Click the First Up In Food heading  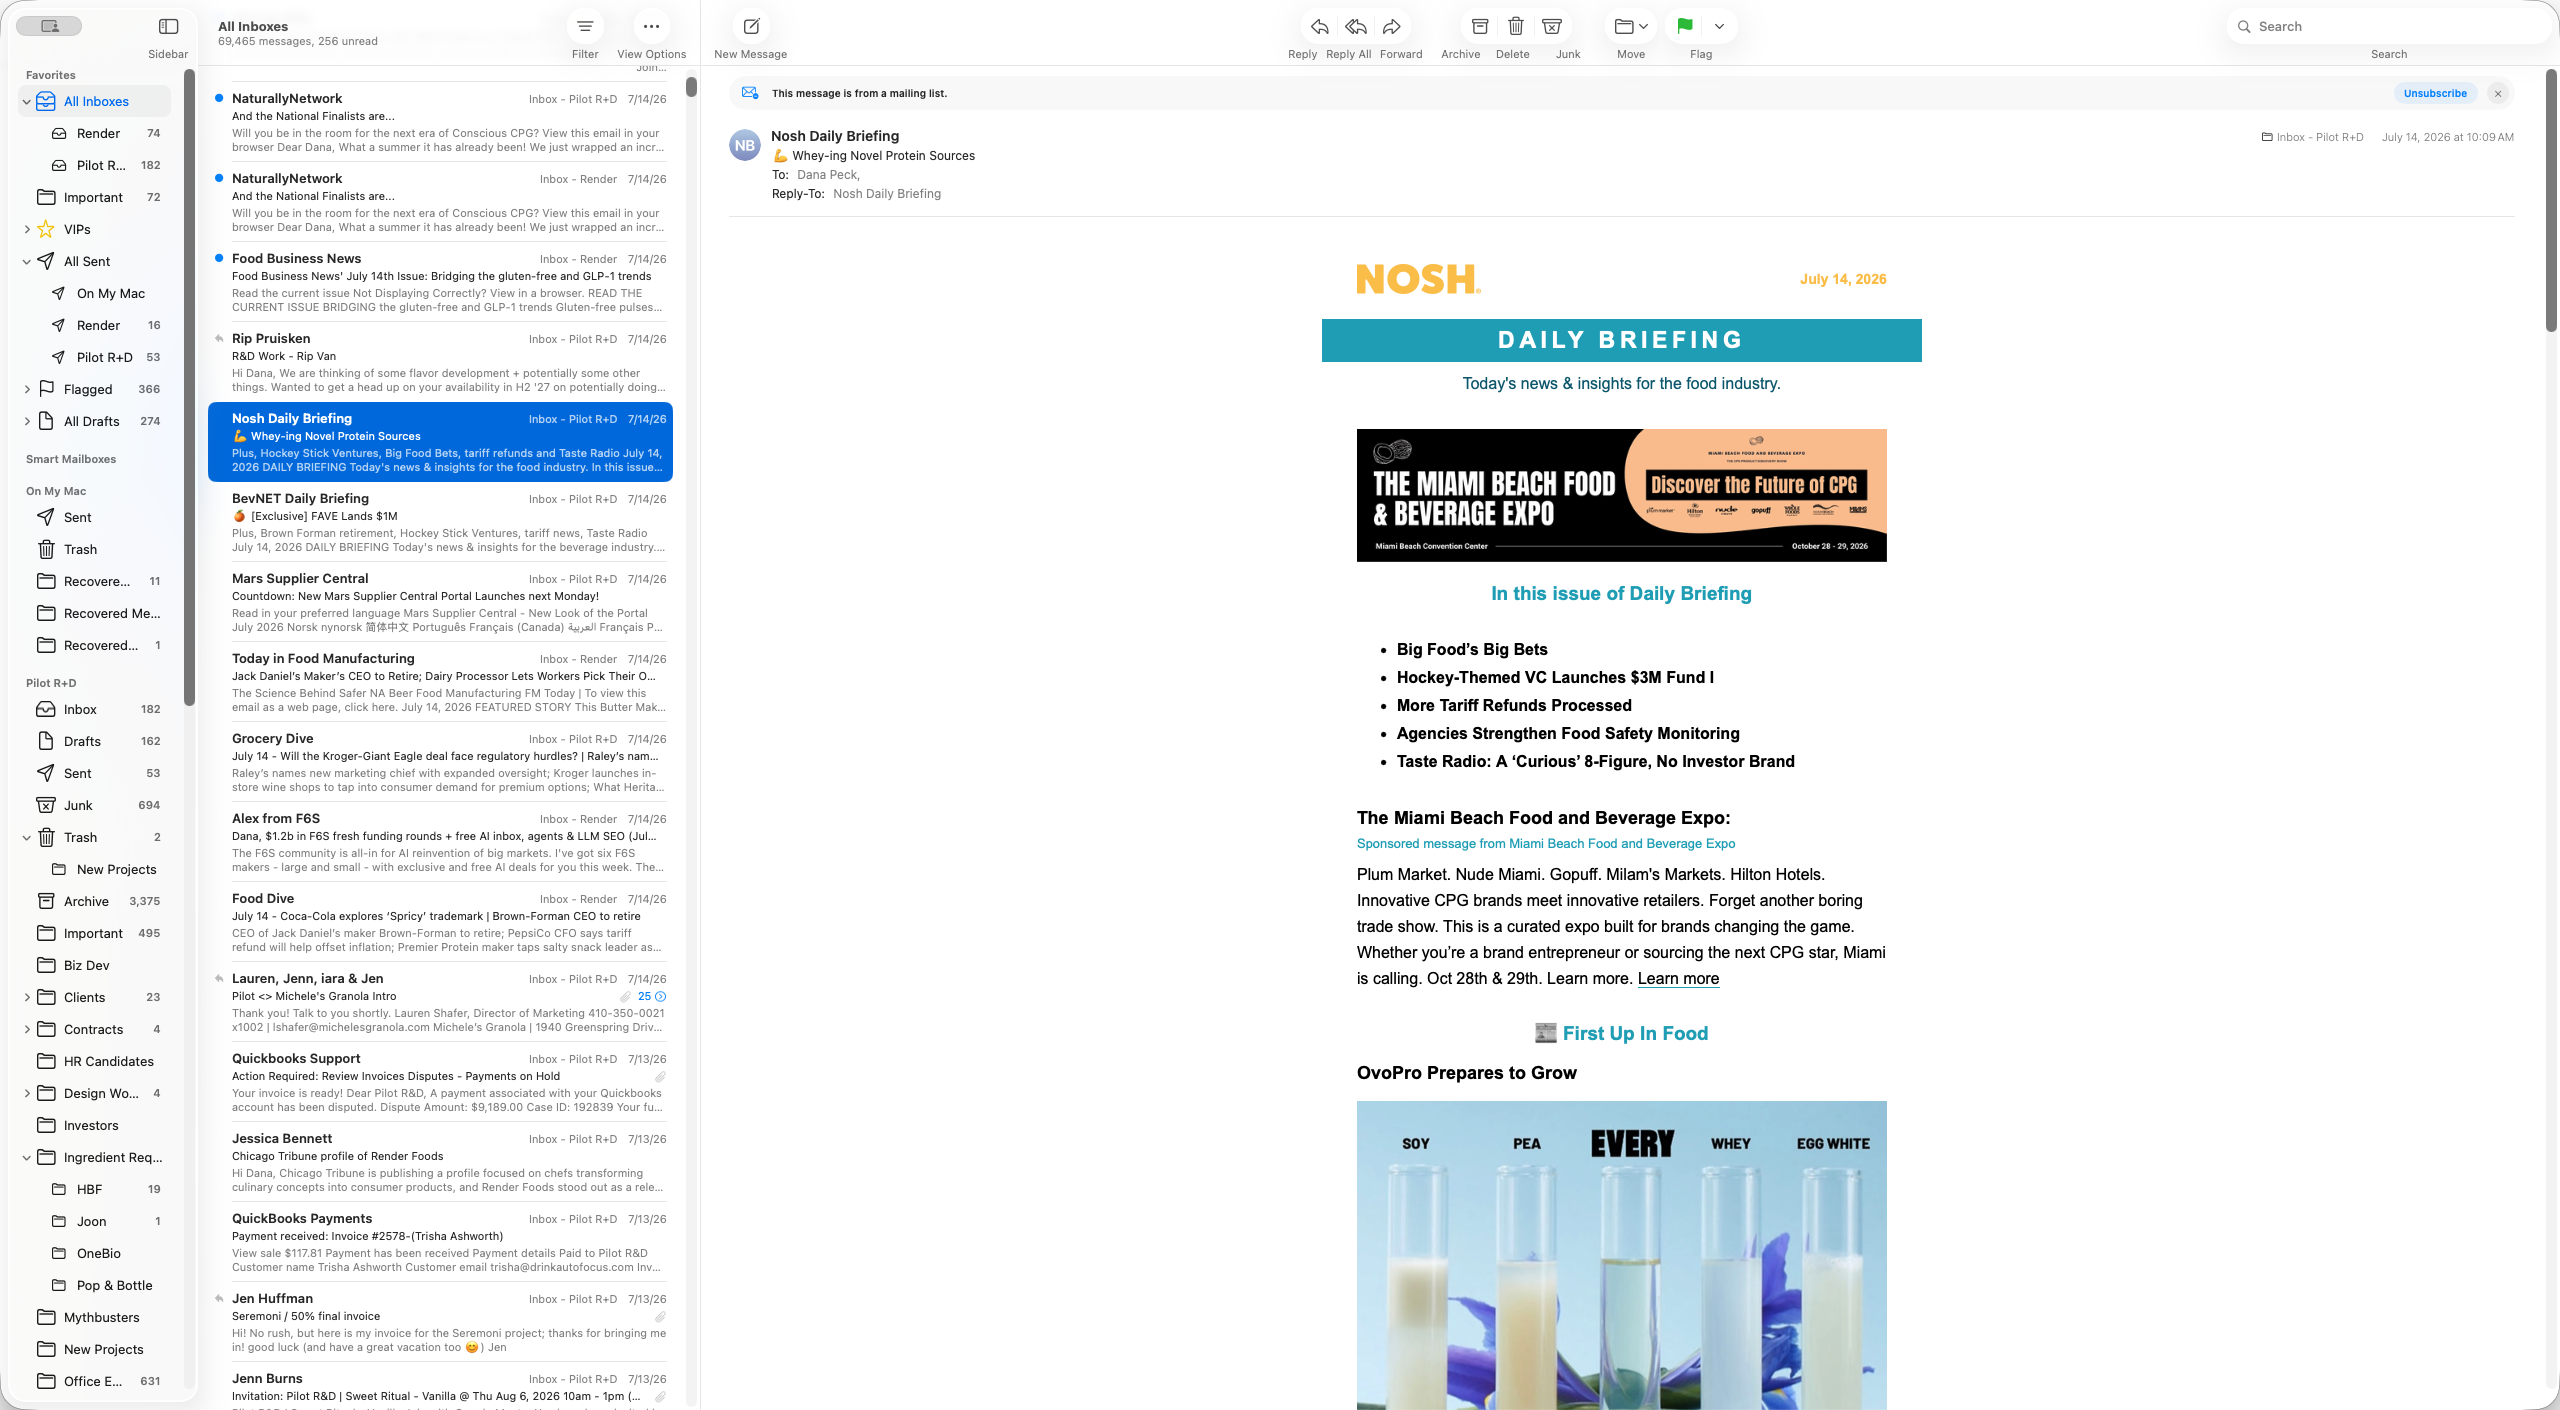pyautogui.click(x=1621, y=1033)
